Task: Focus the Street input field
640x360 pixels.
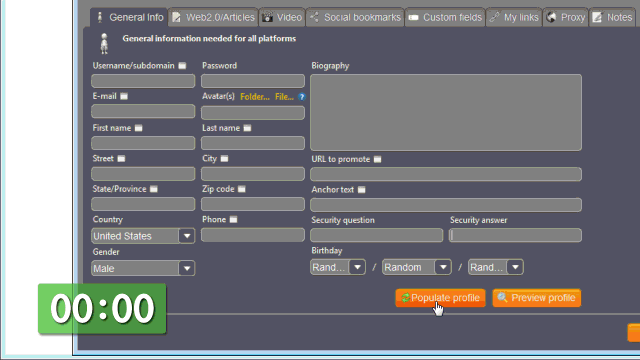Action: click(143, 174)
